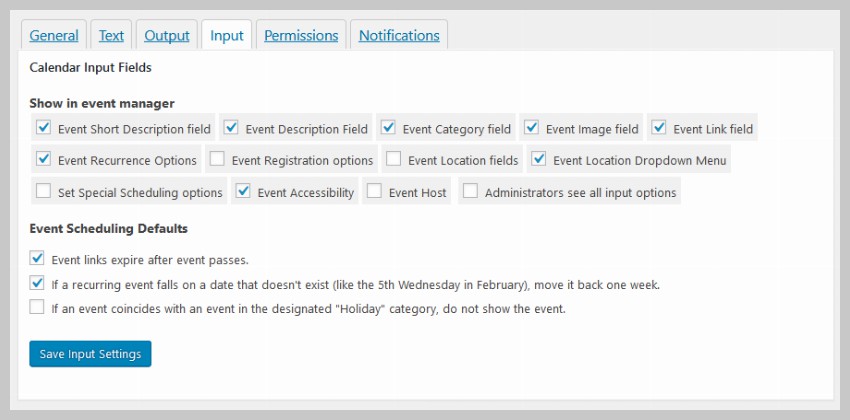Switch to the Text tab
The width and height of the screenshot is (850, 420).
[111, 35]
